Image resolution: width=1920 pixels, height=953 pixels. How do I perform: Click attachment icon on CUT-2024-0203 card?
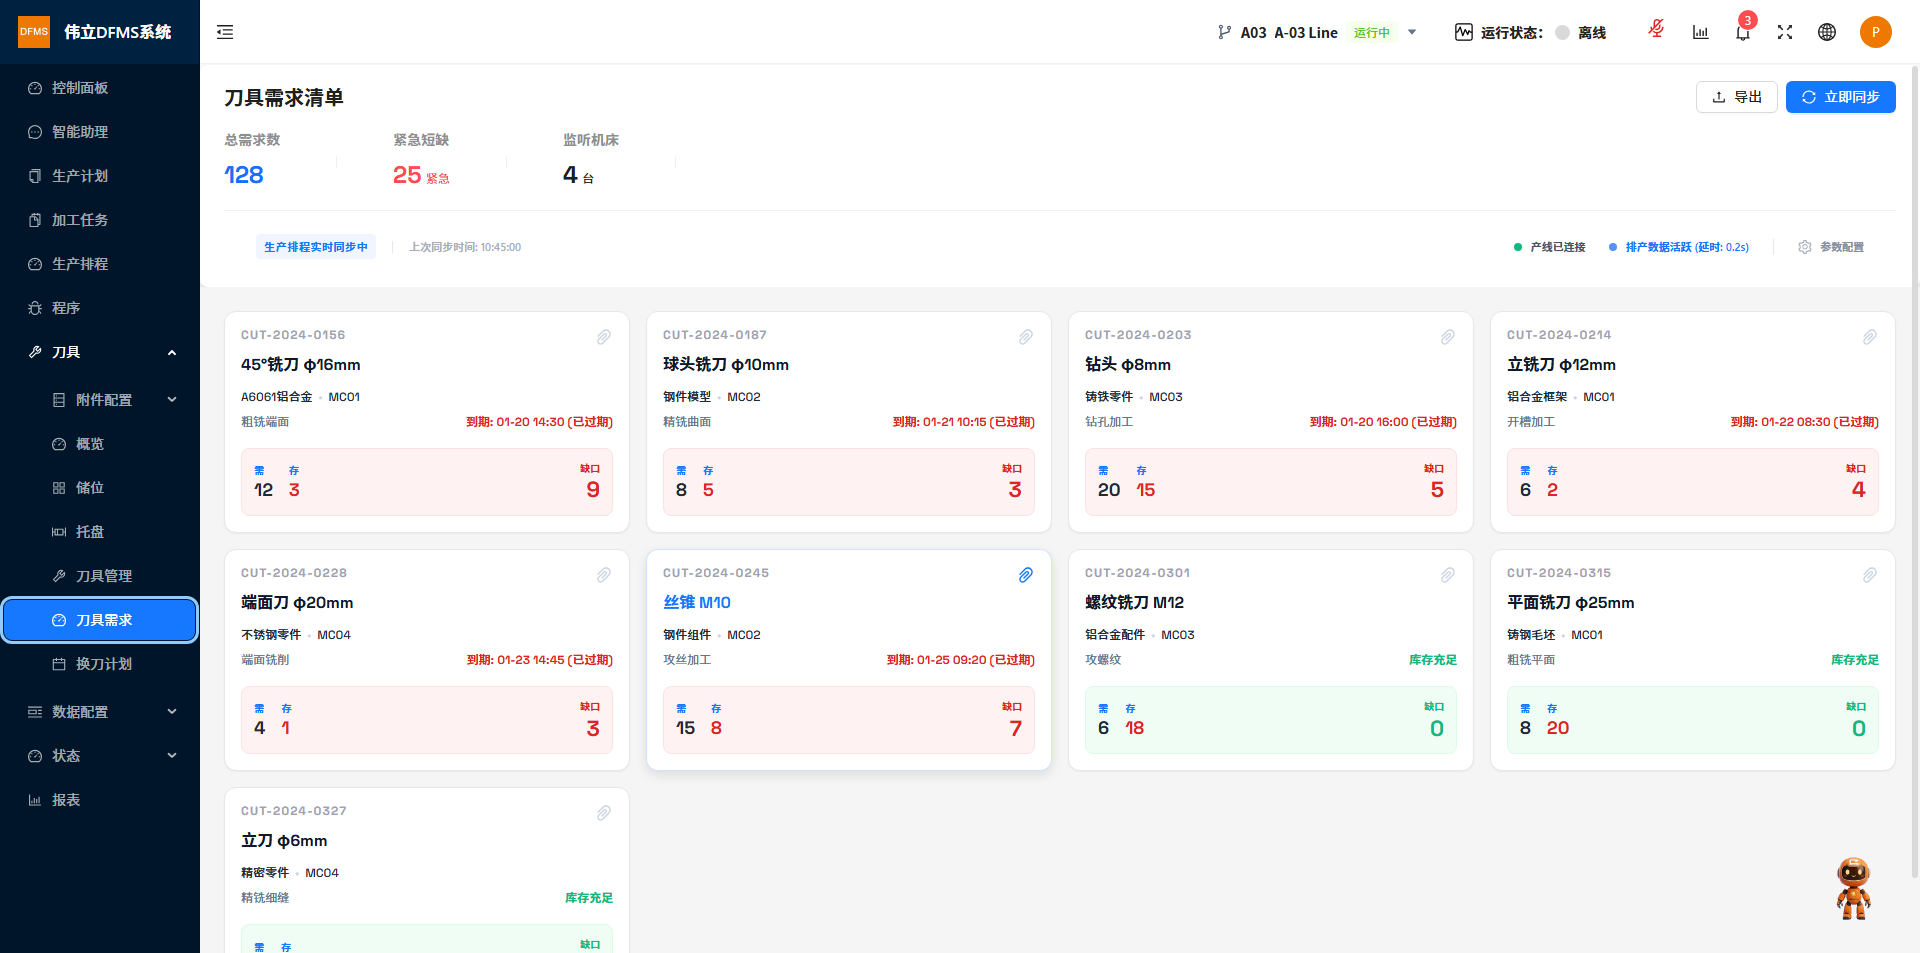[1448, 337]
